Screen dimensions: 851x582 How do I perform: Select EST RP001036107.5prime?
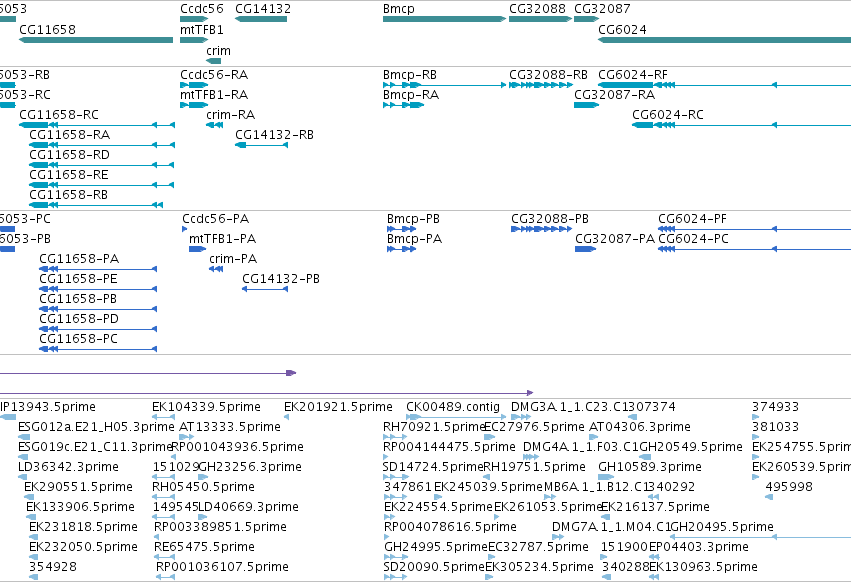166,577
